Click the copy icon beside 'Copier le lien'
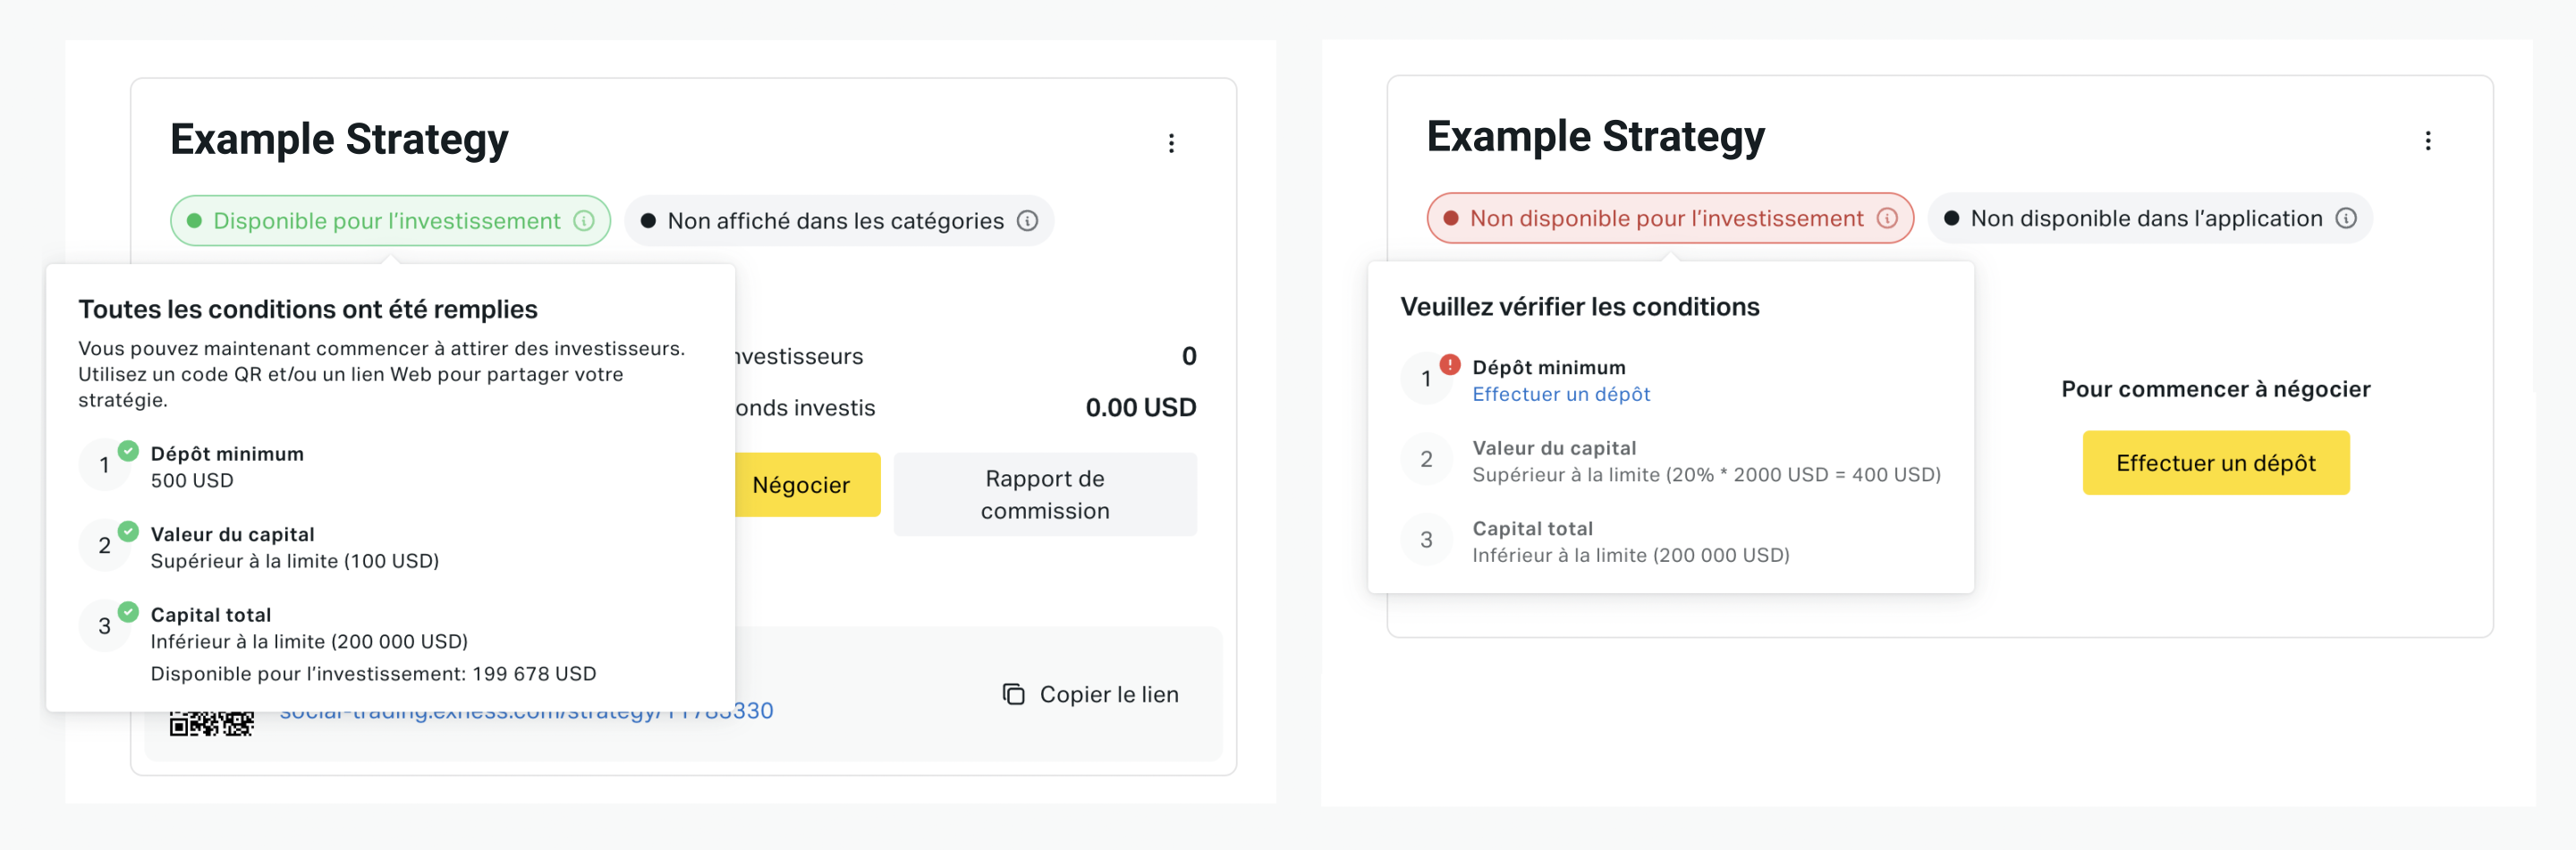The height and width of the screenshot is (850, 2576). point(1014,694)
